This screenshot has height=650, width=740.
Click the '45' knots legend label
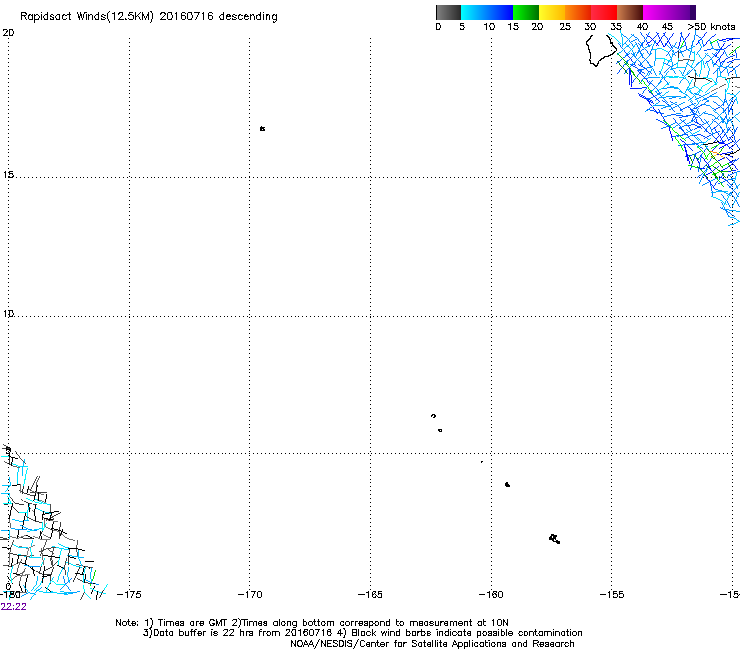click(x=667, y=27)
